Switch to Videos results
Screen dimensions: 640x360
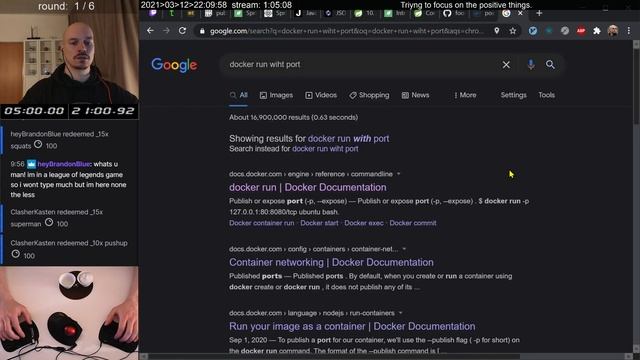pyautogui.click(x=321, y=95)
